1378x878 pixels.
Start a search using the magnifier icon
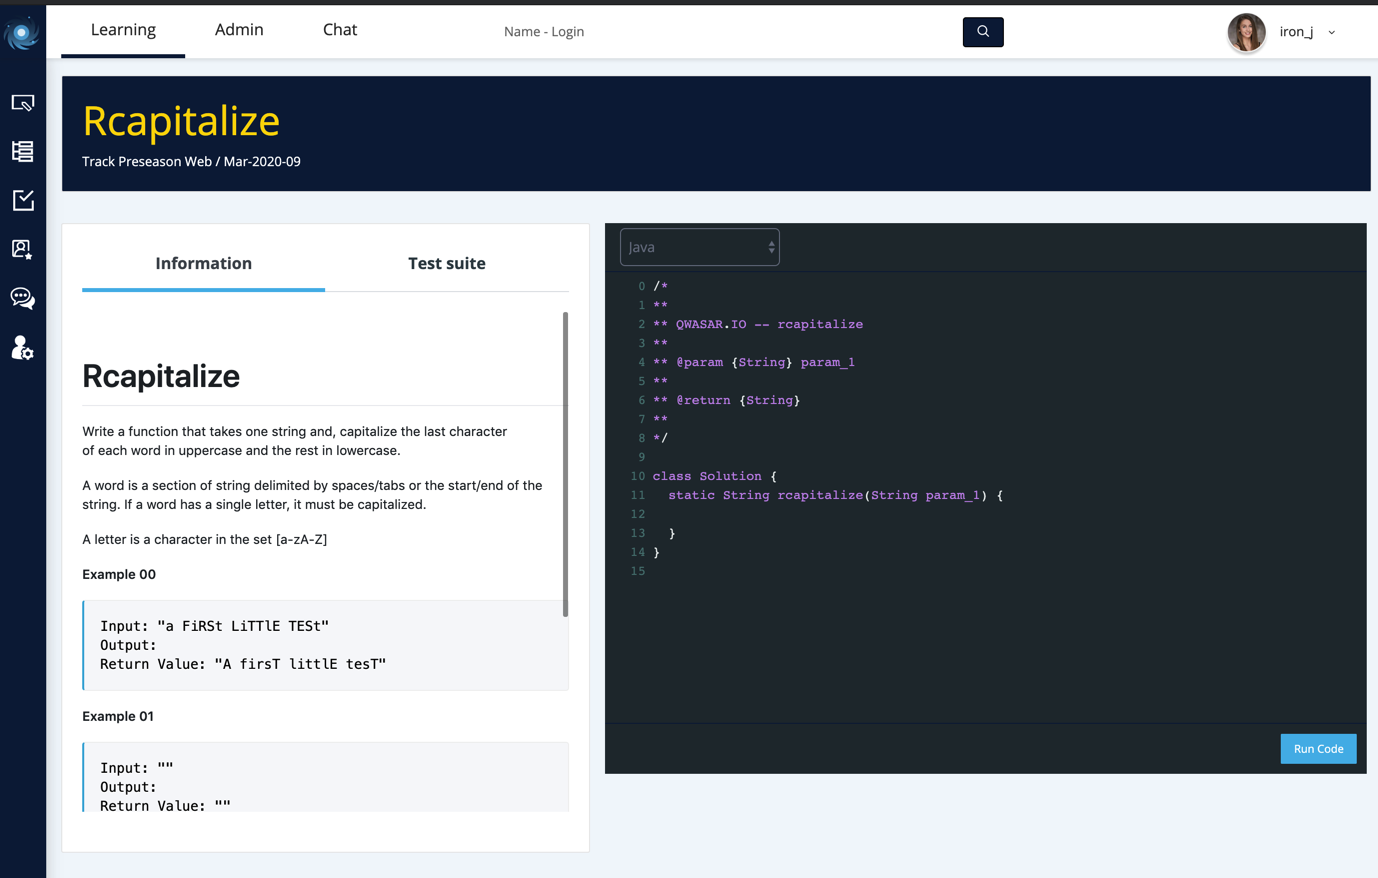[x=982, y=31]
